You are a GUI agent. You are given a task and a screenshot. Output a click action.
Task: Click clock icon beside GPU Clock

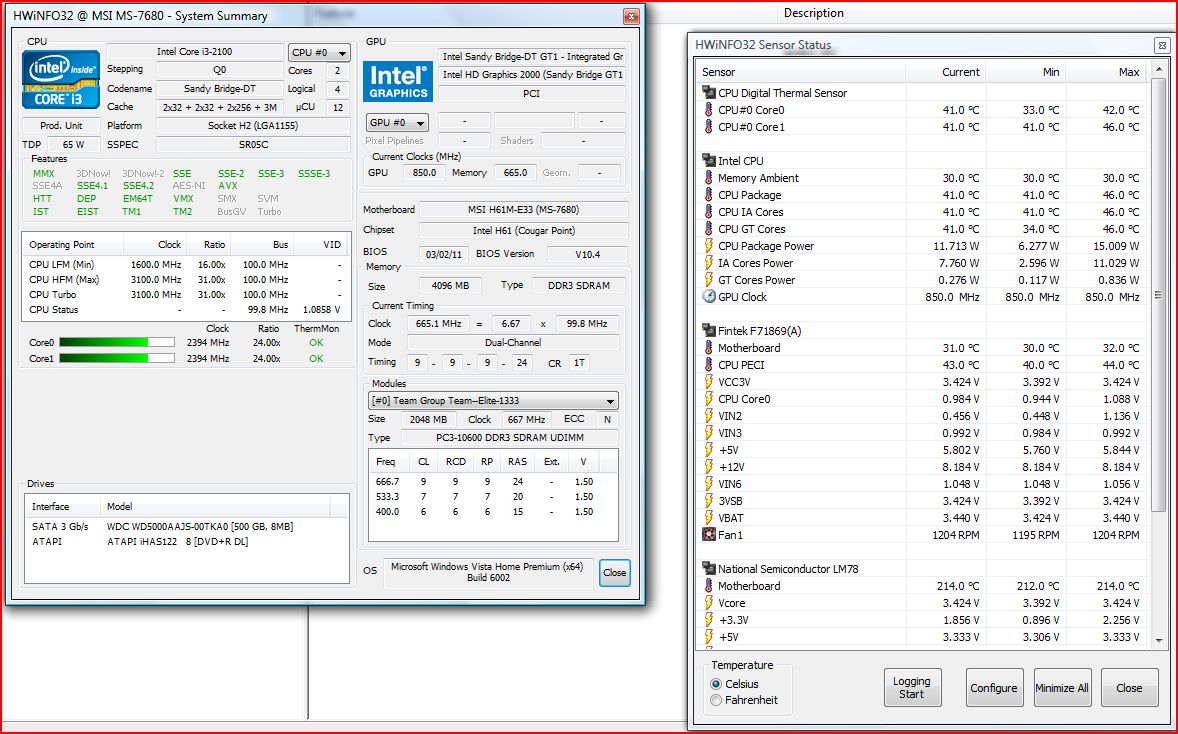pyautogui.click(x=708, y=297)
